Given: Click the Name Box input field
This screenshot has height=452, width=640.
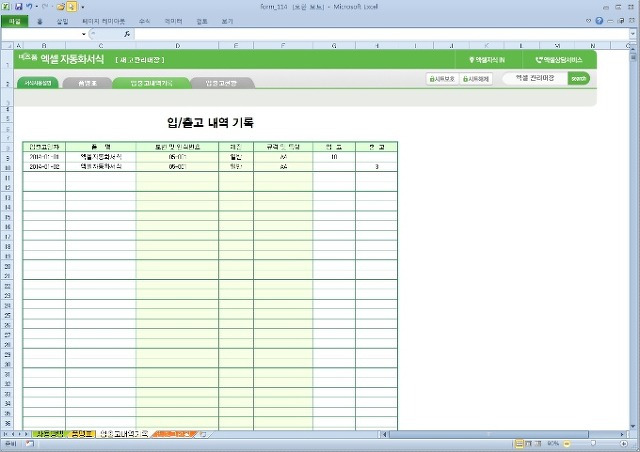Looking at the screenshot, I should click(41, 34).
